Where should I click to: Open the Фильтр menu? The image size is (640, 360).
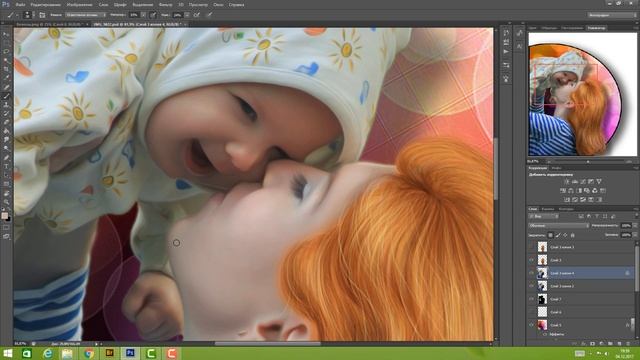(x=165, y=5)
